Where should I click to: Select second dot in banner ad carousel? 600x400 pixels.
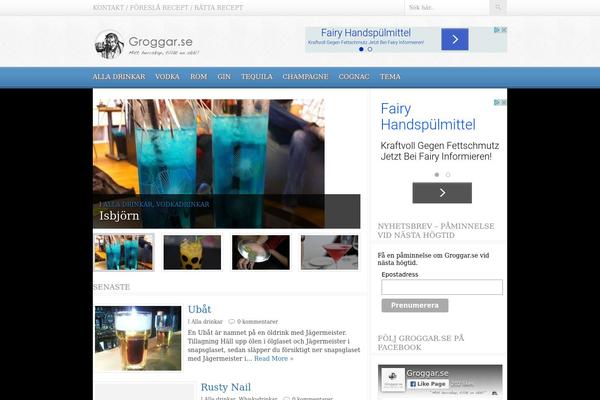370,49
